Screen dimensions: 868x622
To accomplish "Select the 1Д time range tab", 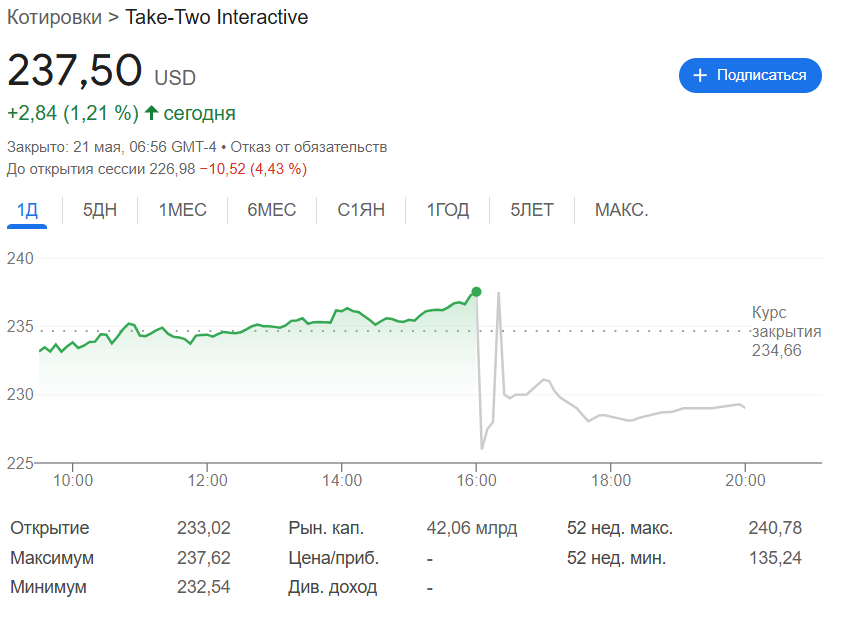I will pos(27,210).
